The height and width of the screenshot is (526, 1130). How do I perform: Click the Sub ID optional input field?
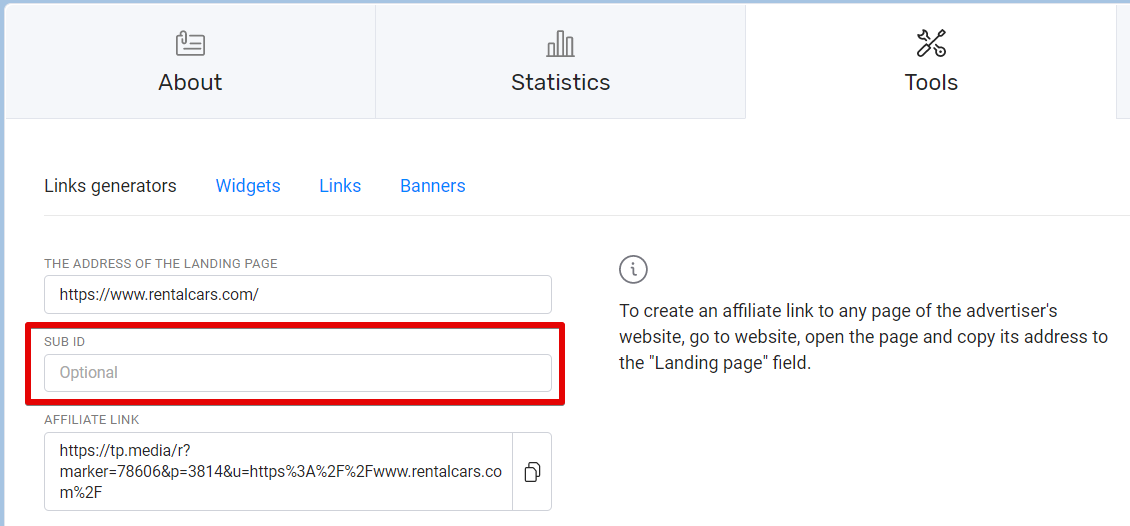coord(298,373)
